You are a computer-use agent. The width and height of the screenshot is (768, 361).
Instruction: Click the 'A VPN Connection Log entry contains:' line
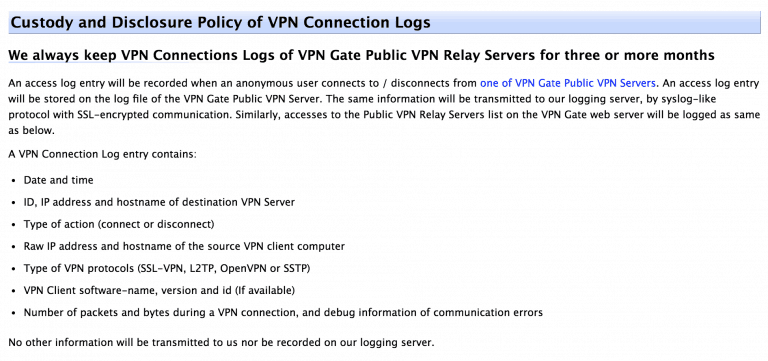coord(102,154)
